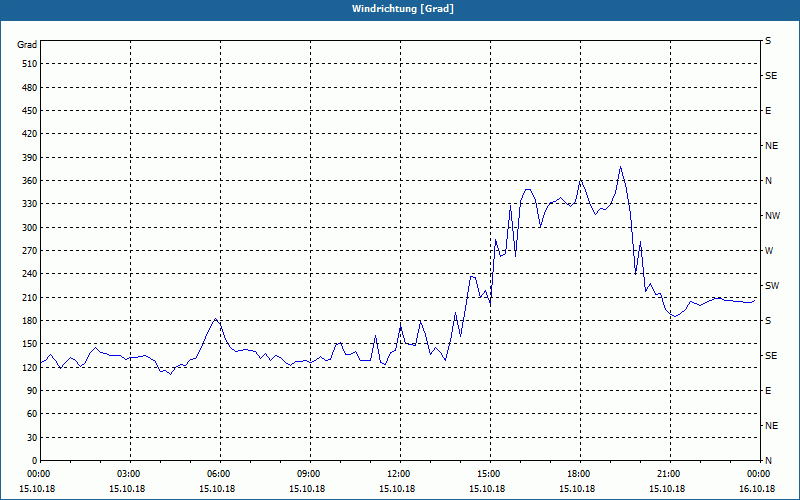Select the 06:00 time label
The height and width of the screenshot is (500, 800).
coord(220,474)
